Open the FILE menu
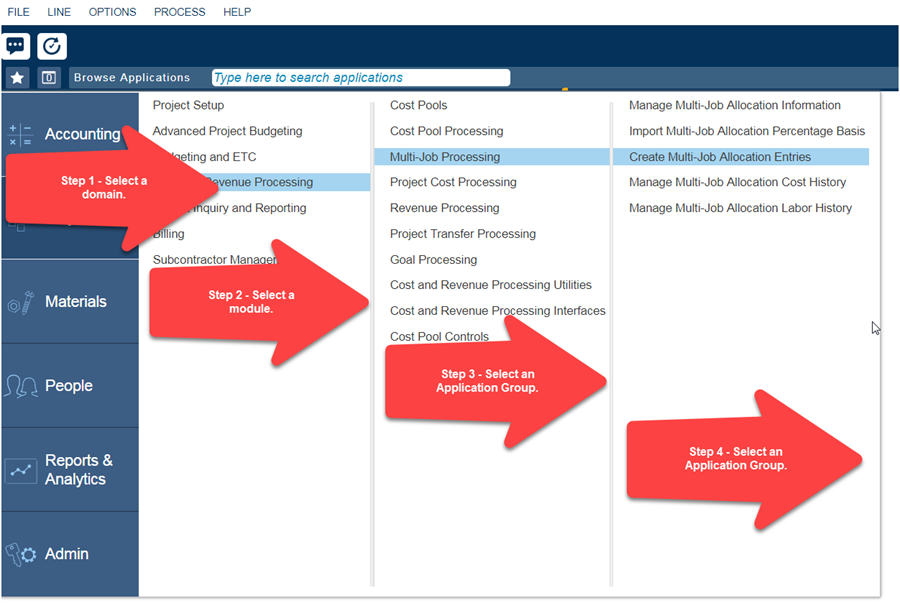This screenshot has height=616, width=900. pos(18,12)
